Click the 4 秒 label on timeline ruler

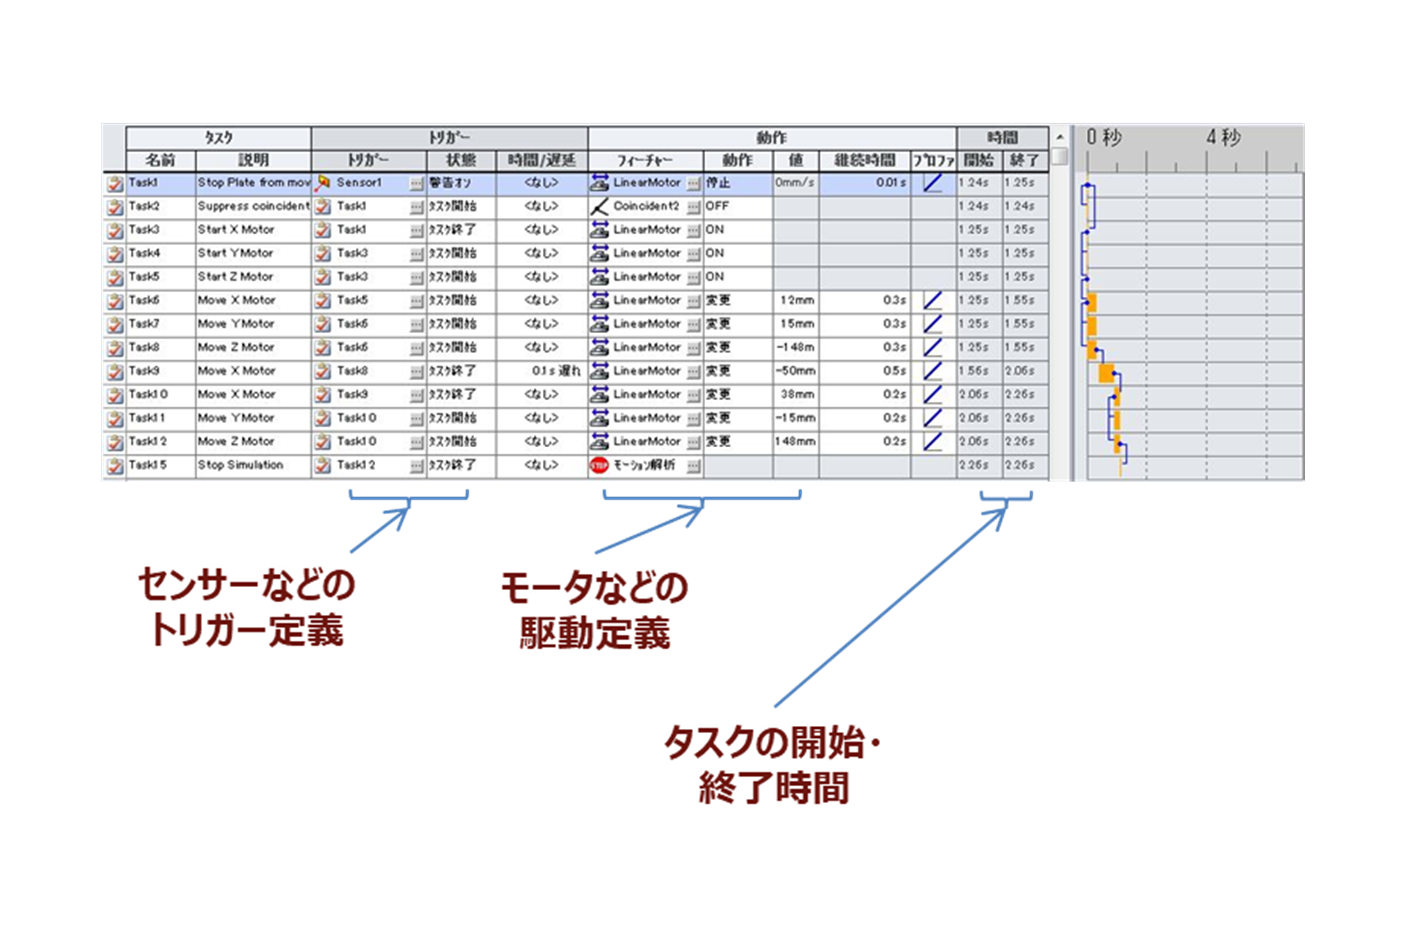coord(1223,137)
